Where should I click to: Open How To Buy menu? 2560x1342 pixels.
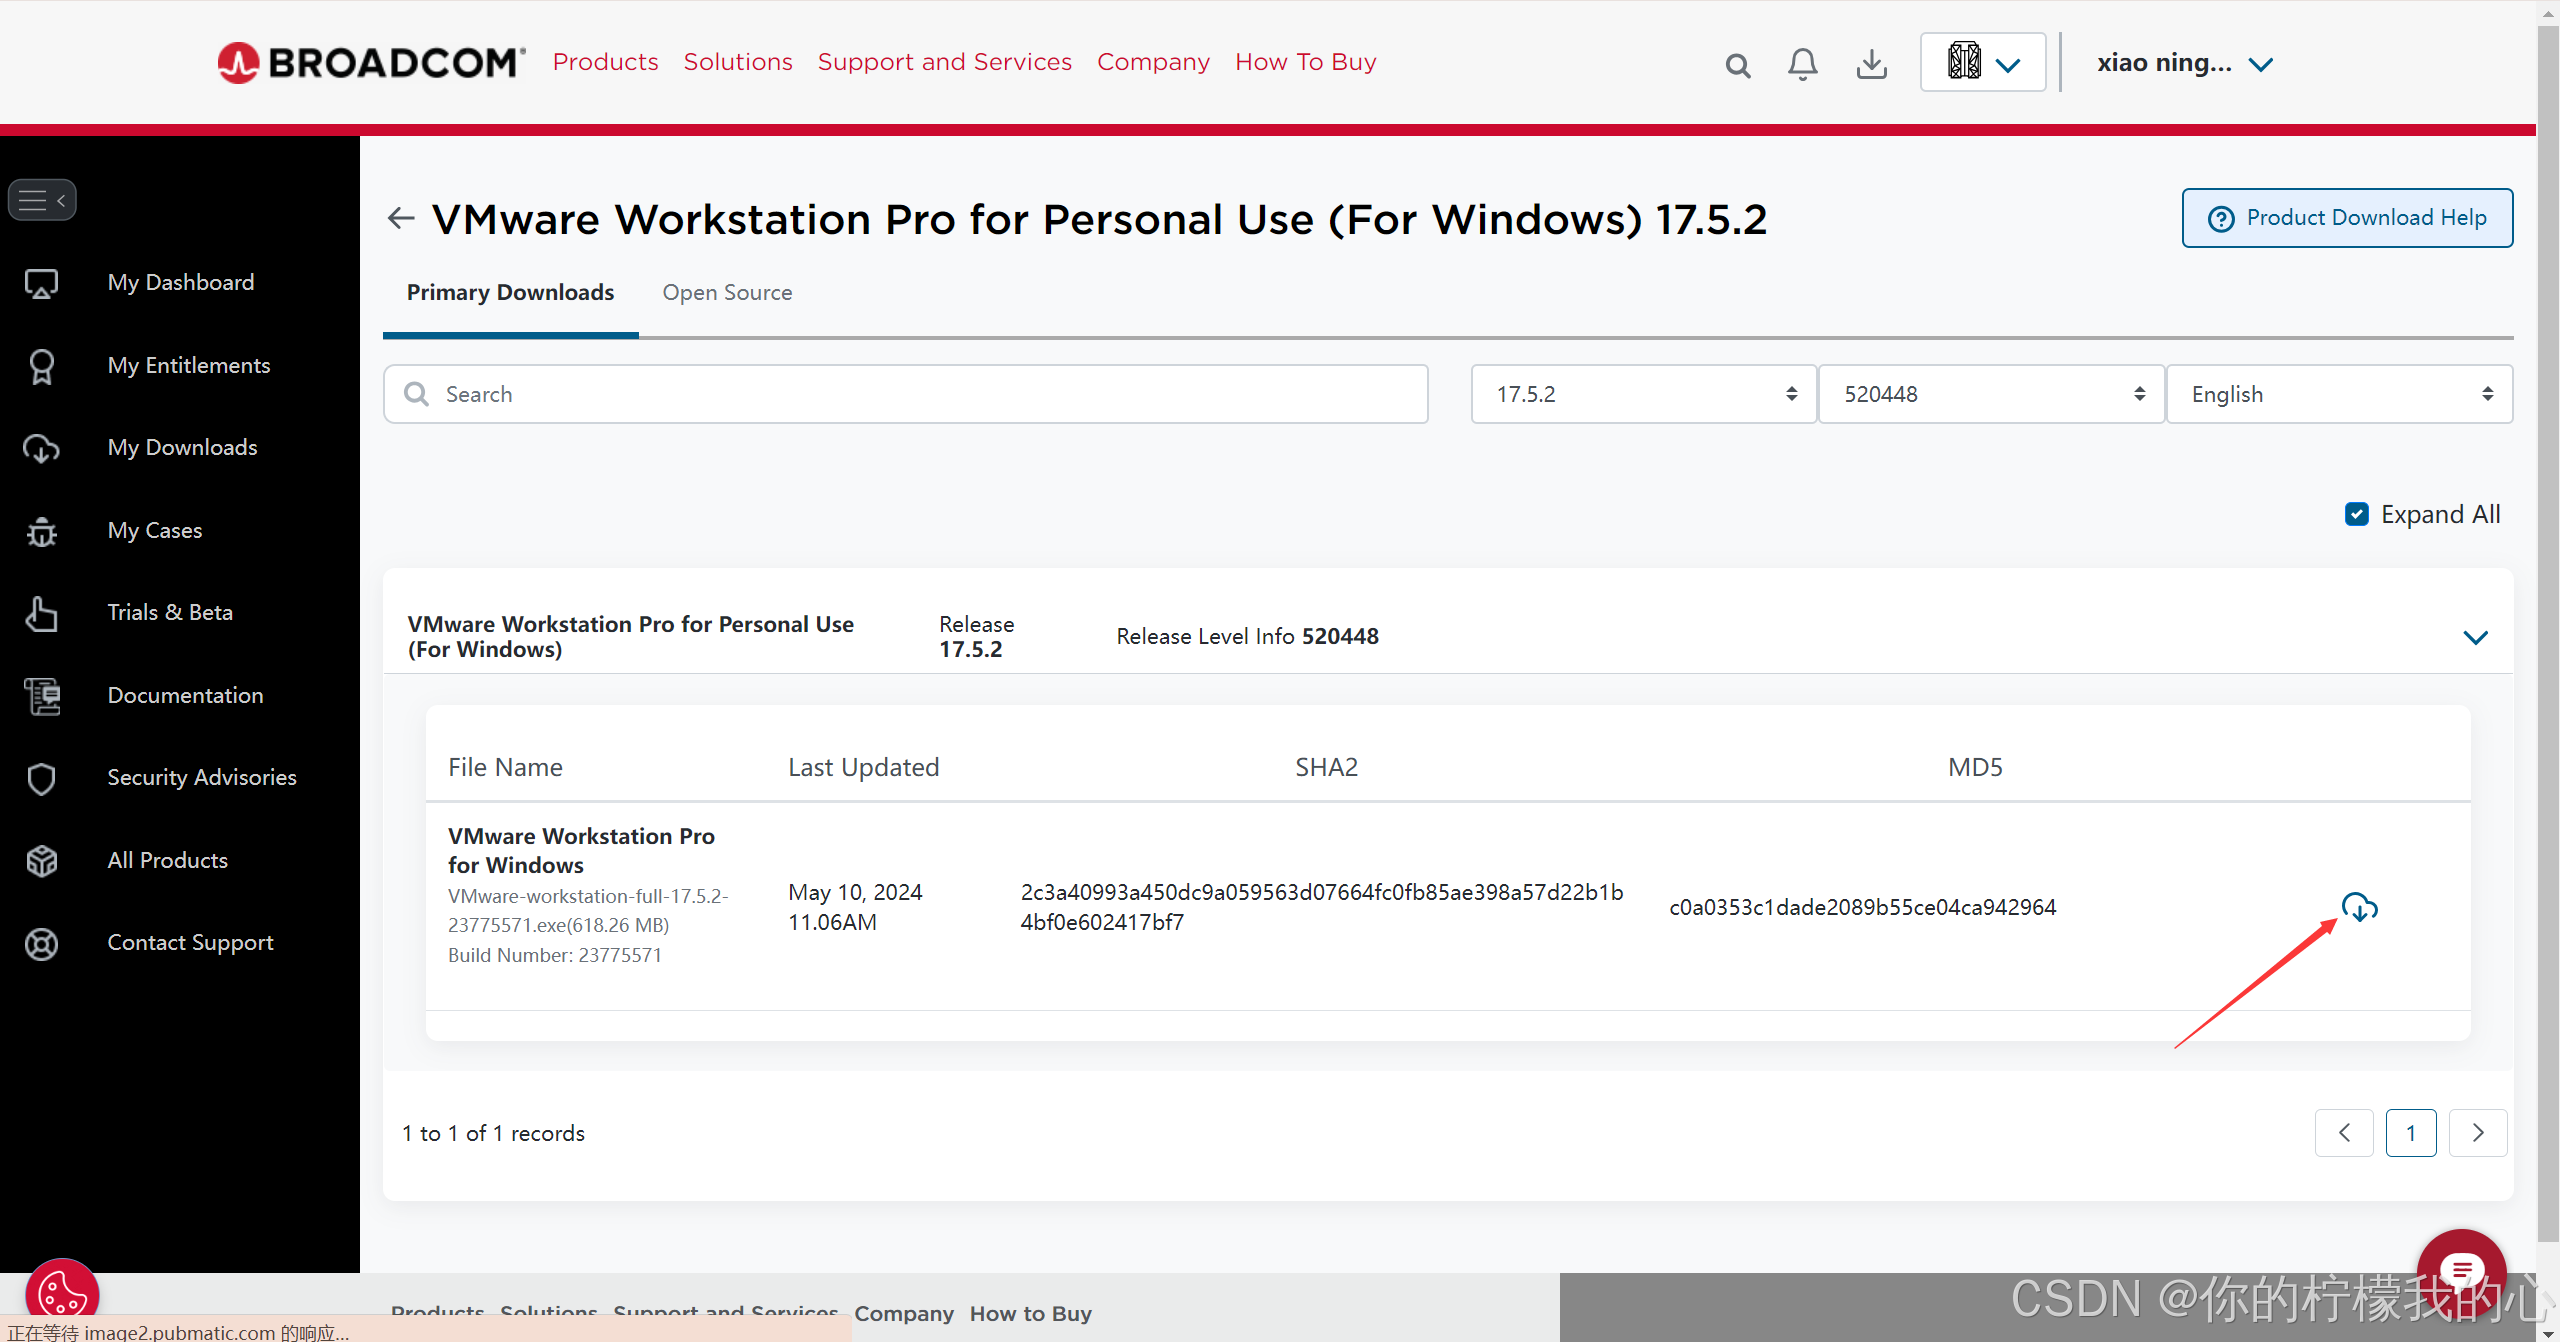pos(1305,62)
